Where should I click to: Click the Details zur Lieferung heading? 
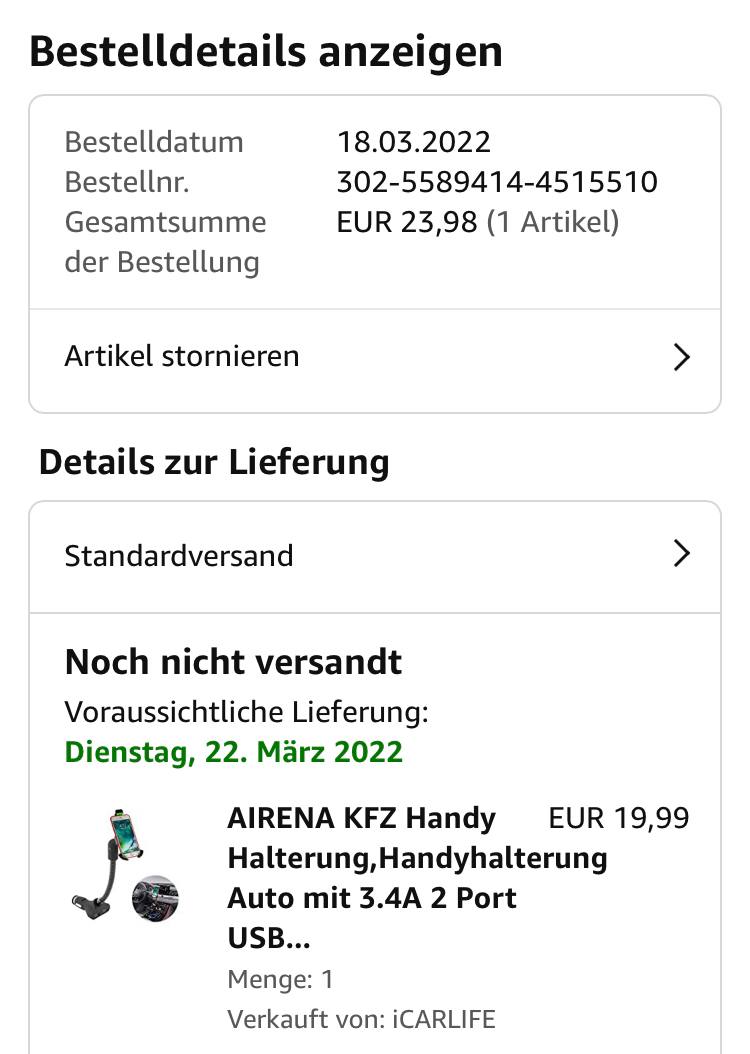(214, 462)
